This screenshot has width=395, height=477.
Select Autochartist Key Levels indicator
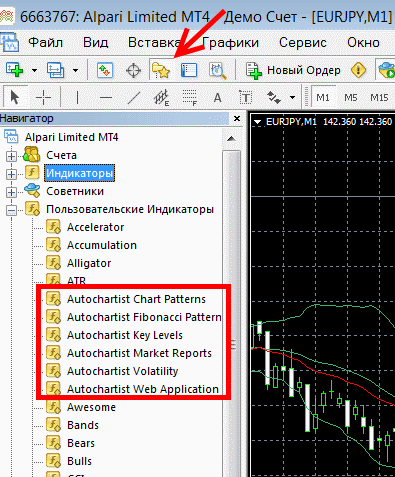(125, 335)
